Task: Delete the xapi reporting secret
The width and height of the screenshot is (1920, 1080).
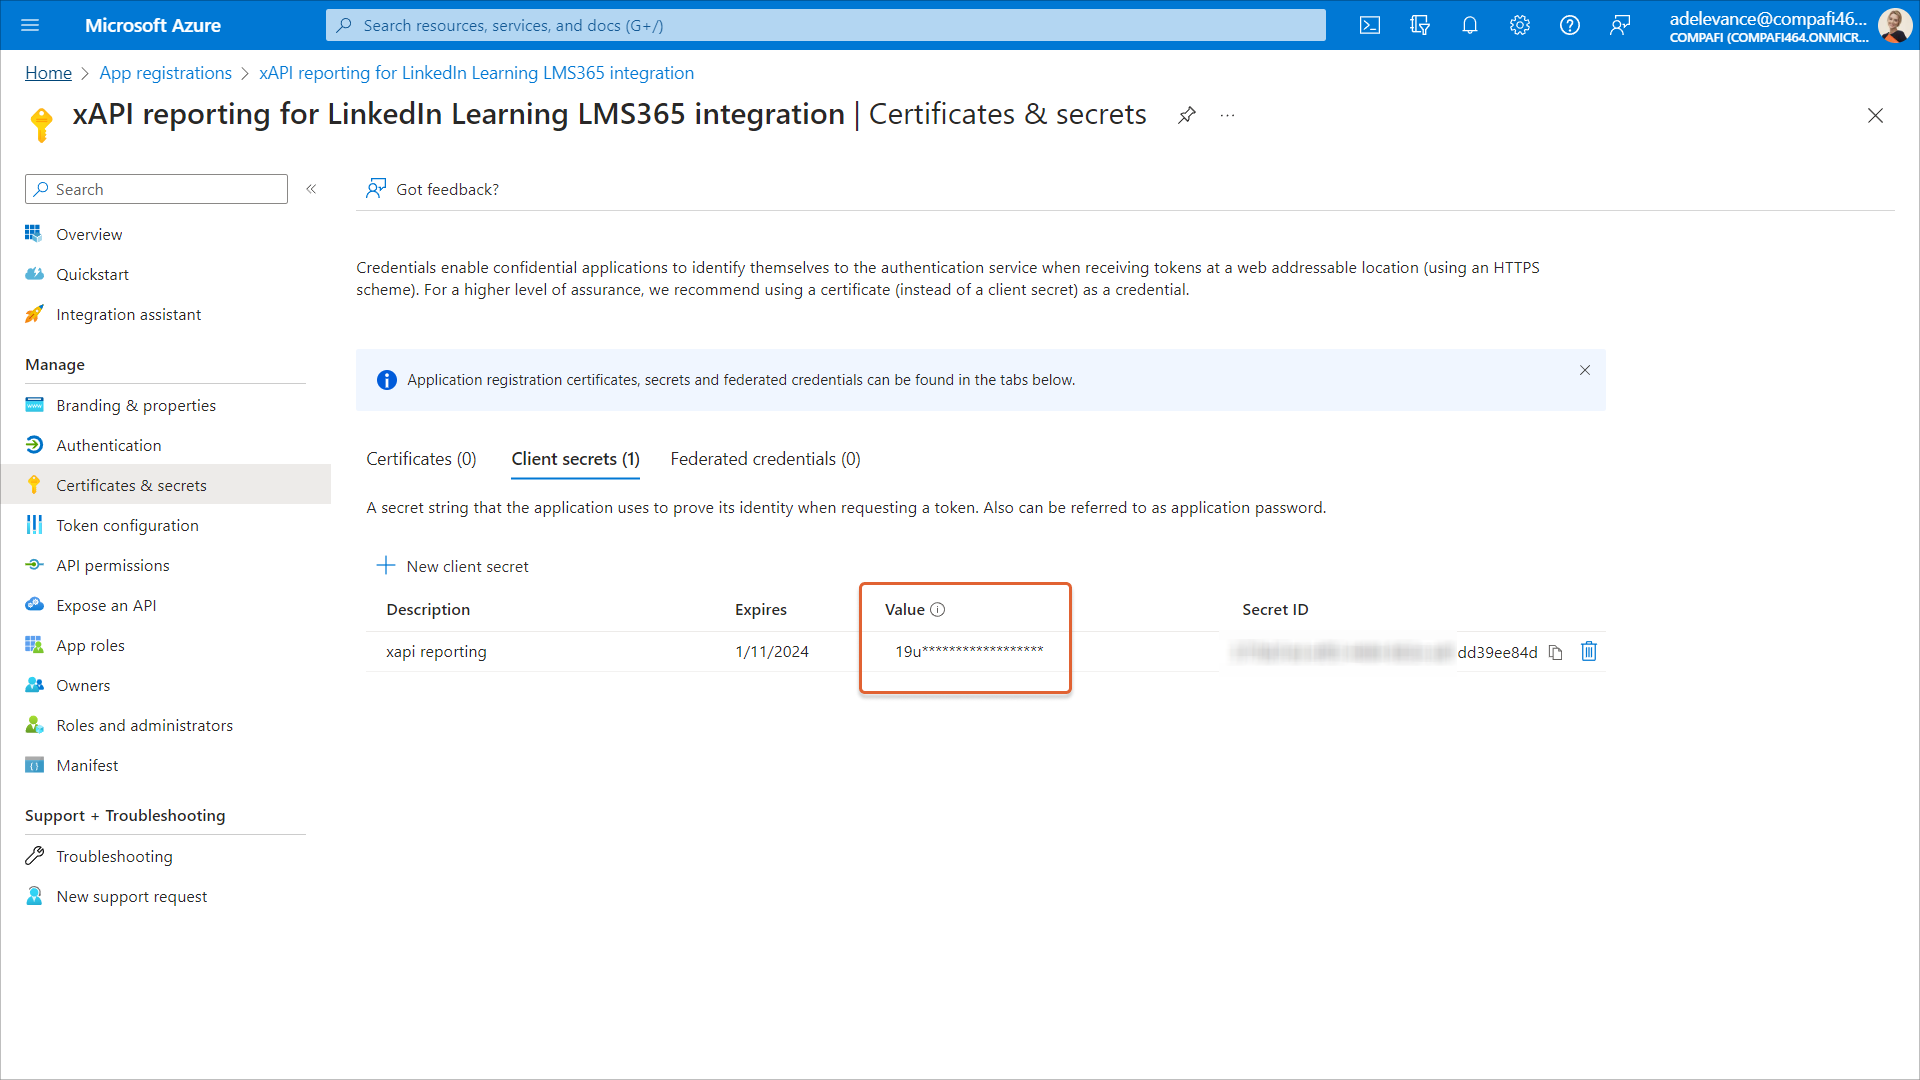Action: pyautogui.click(x=1589, y=652)
